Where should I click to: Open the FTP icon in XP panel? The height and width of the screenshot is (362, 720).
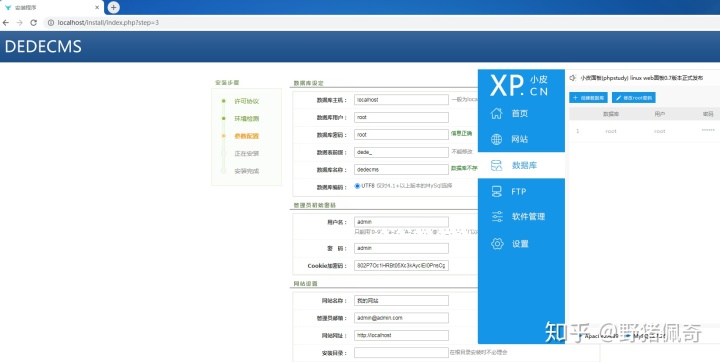coord(496,191)
